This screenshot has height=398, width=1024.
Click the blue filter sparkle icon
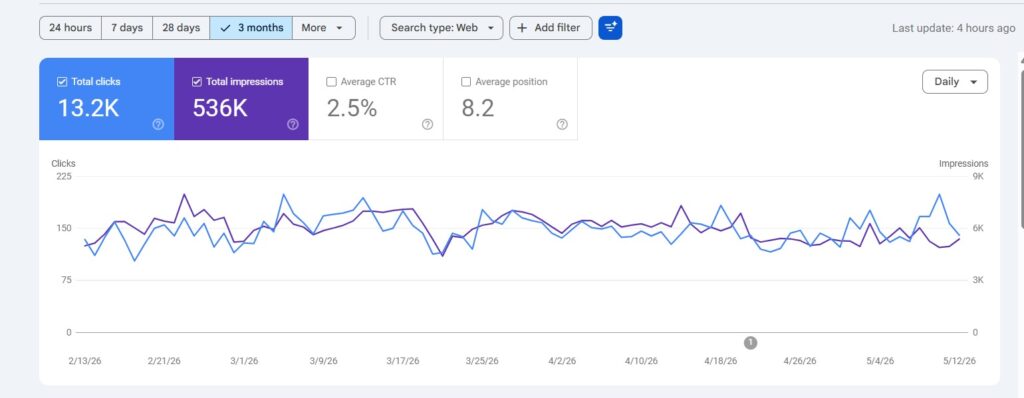tap(610, 28)
